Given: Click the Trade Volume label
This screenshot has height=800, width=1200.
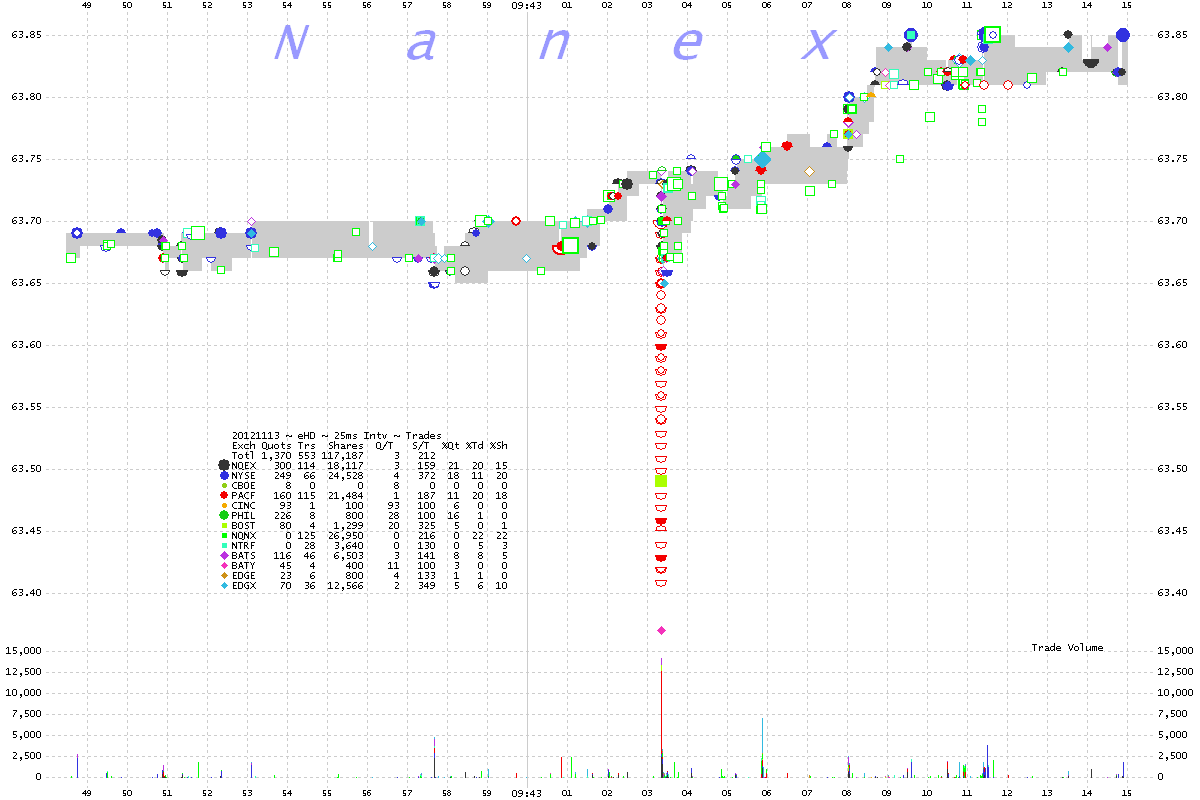Looking at the screenshot, I should tap(1067, 648).
